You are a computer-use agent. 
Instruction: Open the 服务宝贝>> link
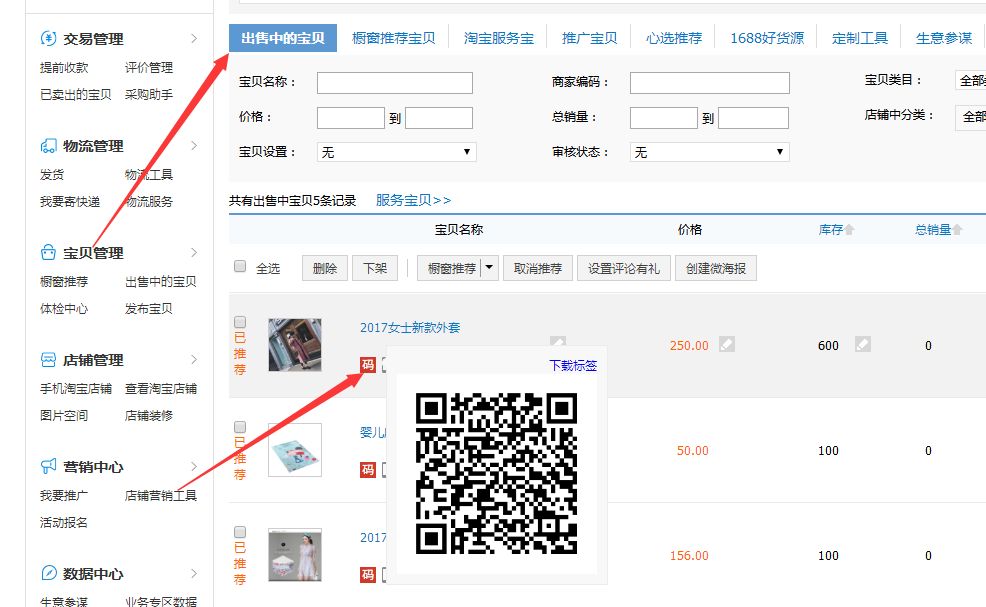click(413, 200)
